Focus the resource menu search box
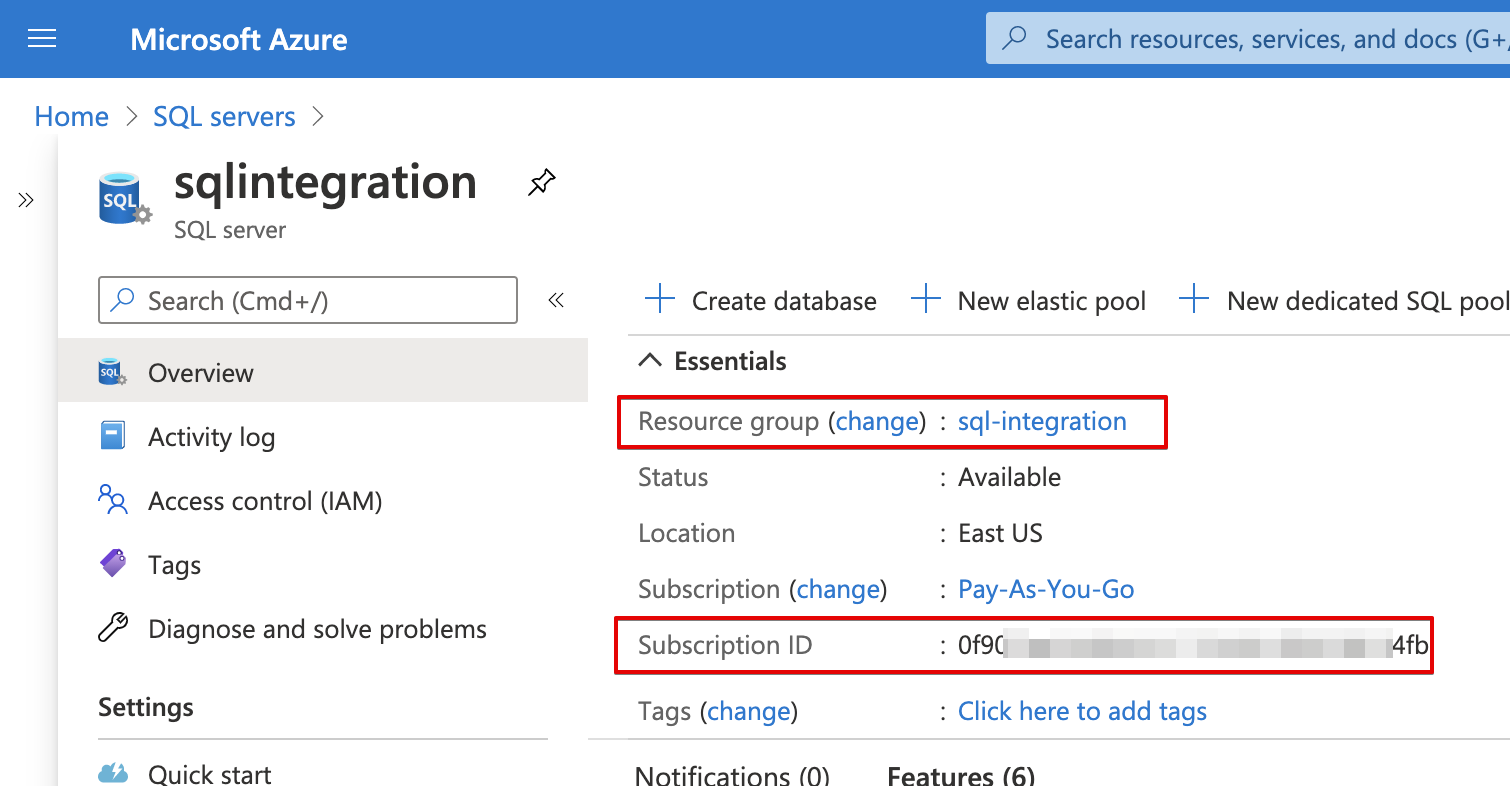 point(308,300)
